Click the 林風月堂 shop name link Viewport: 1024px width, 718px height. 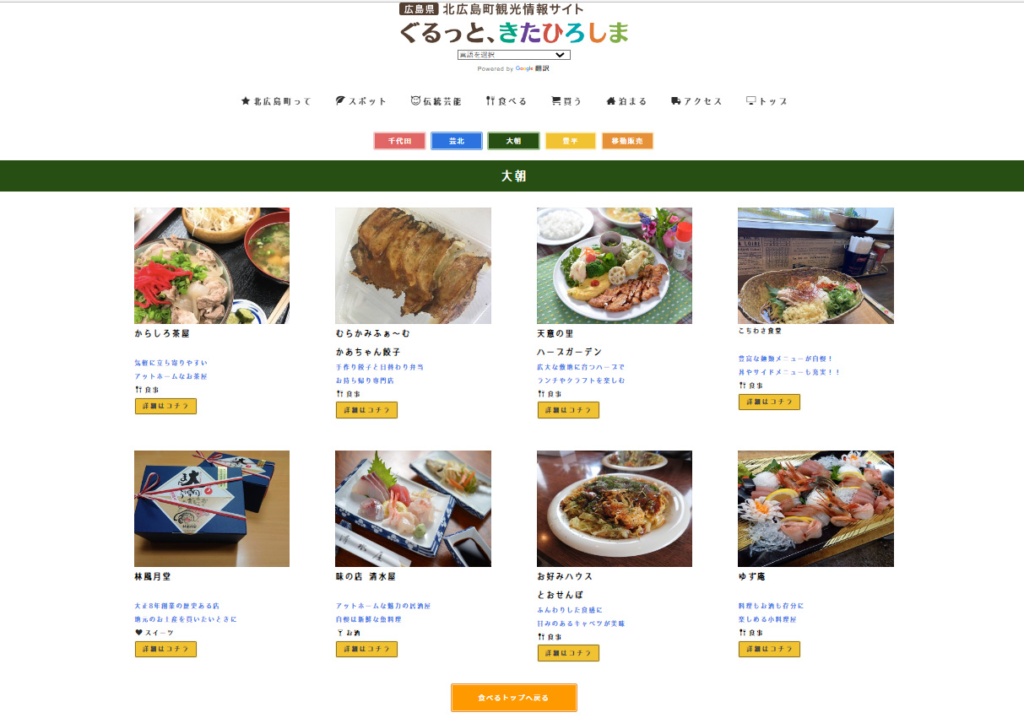click(153, 577)
